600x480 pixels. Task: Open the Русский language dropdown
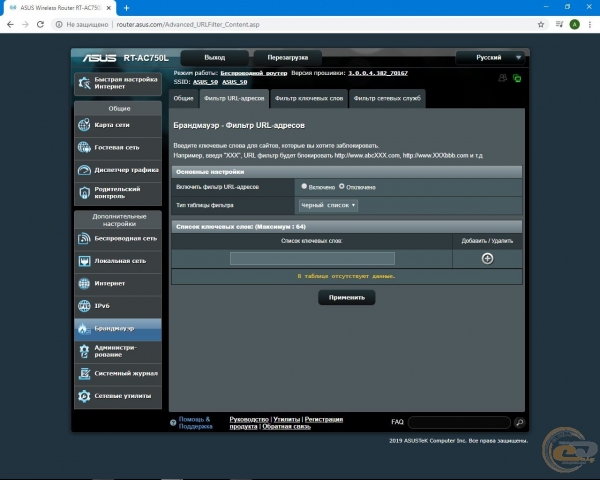[x=490, y=58]
